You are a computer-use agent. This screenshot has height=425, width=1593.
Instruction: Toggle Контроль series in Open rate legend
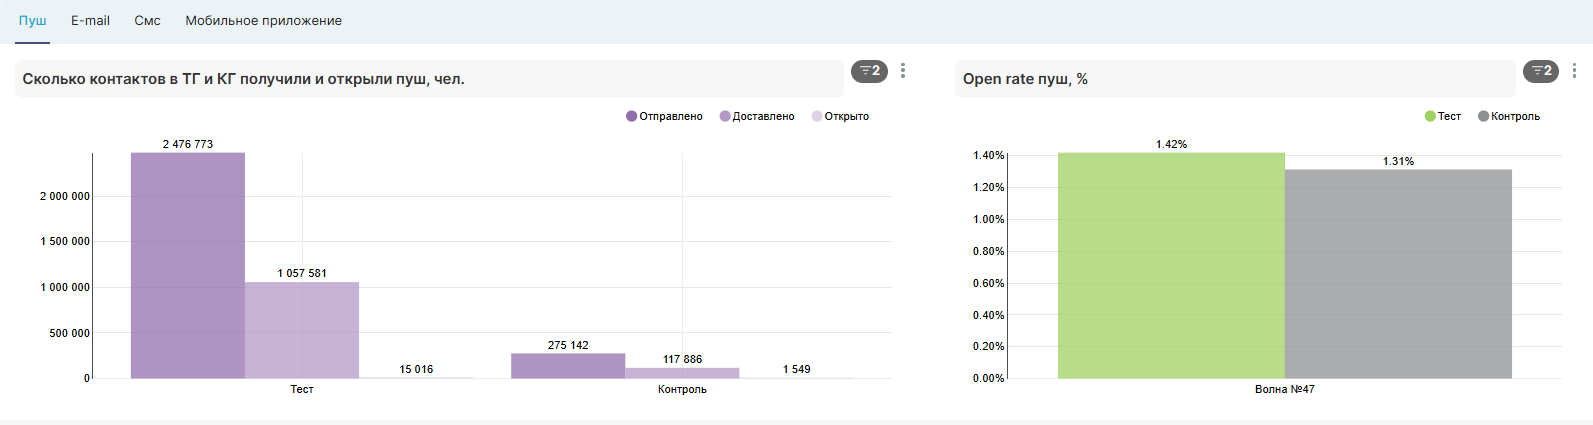[1509, 117]
